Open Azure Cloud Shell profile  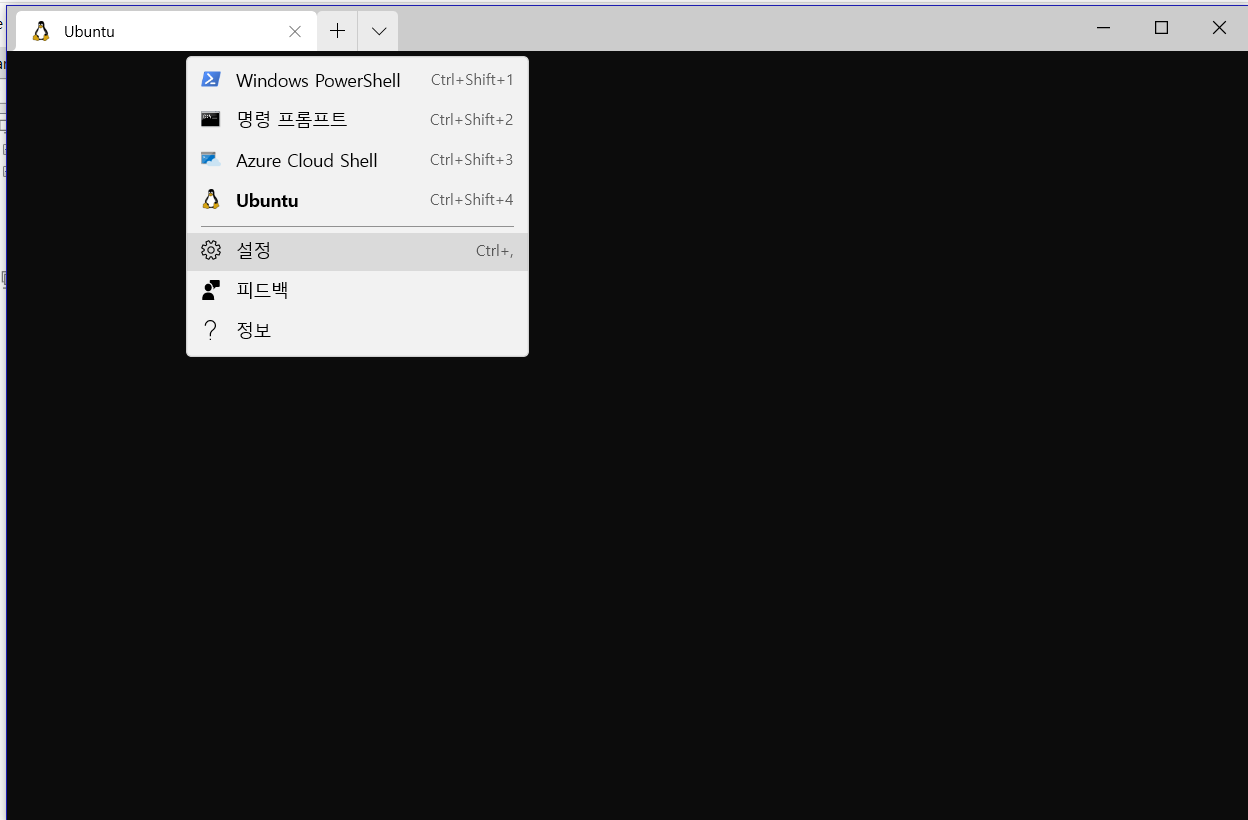(357, 160)
